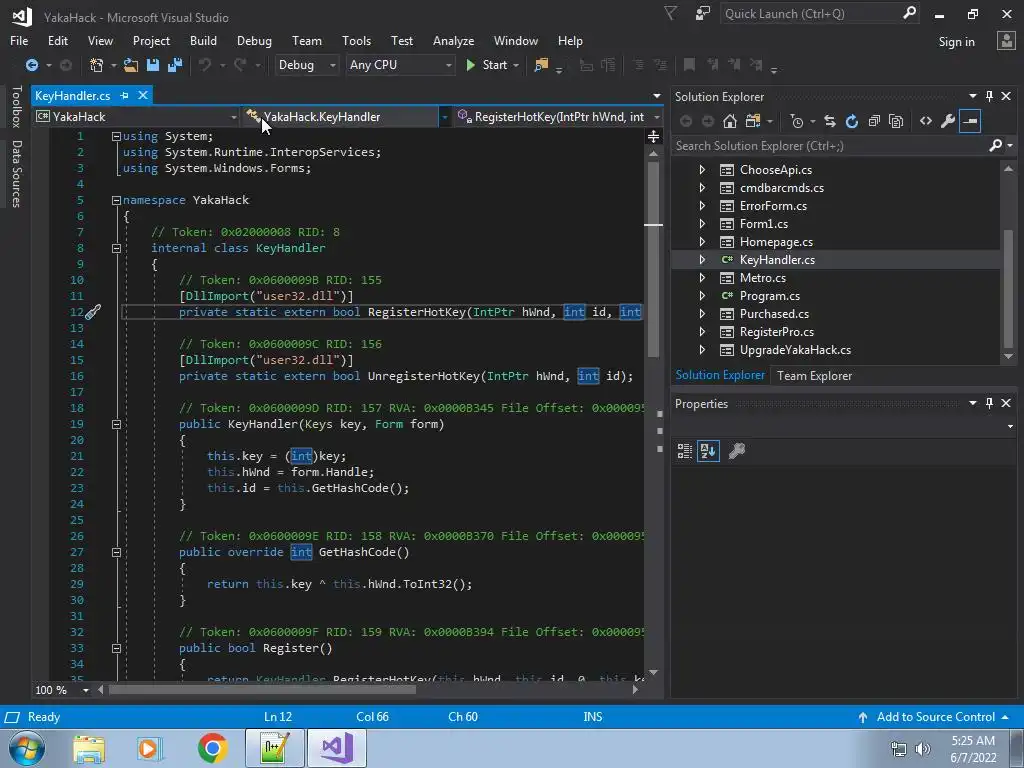Click the search magnifier in Solution Explorer
1024x768 pixels.
click(x=995, y=146)
